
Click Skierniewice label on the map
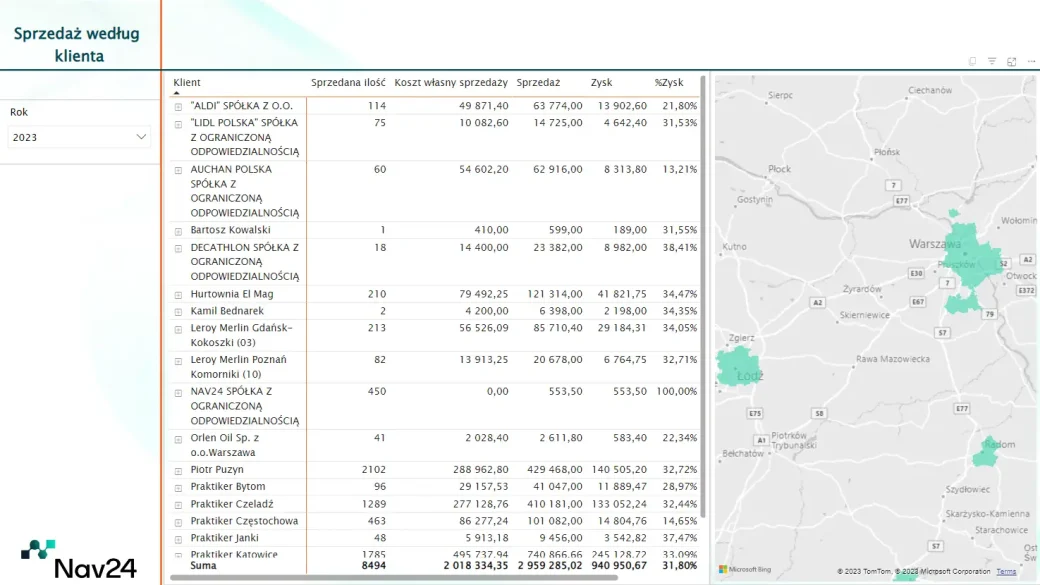865,315
